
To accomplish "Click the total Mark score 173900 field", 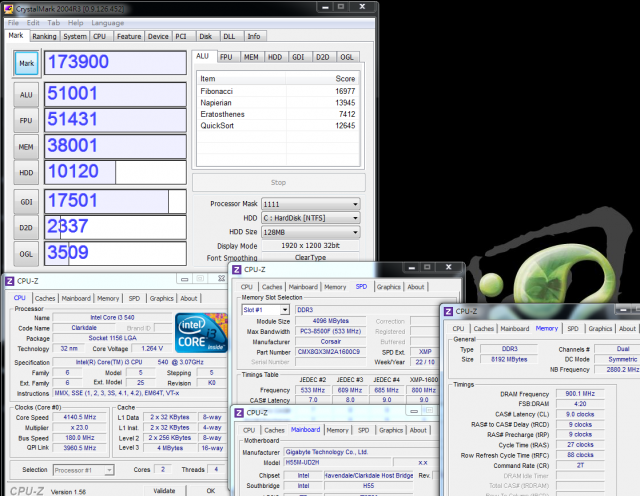I will pyautogui.click(x=115, y=62).
